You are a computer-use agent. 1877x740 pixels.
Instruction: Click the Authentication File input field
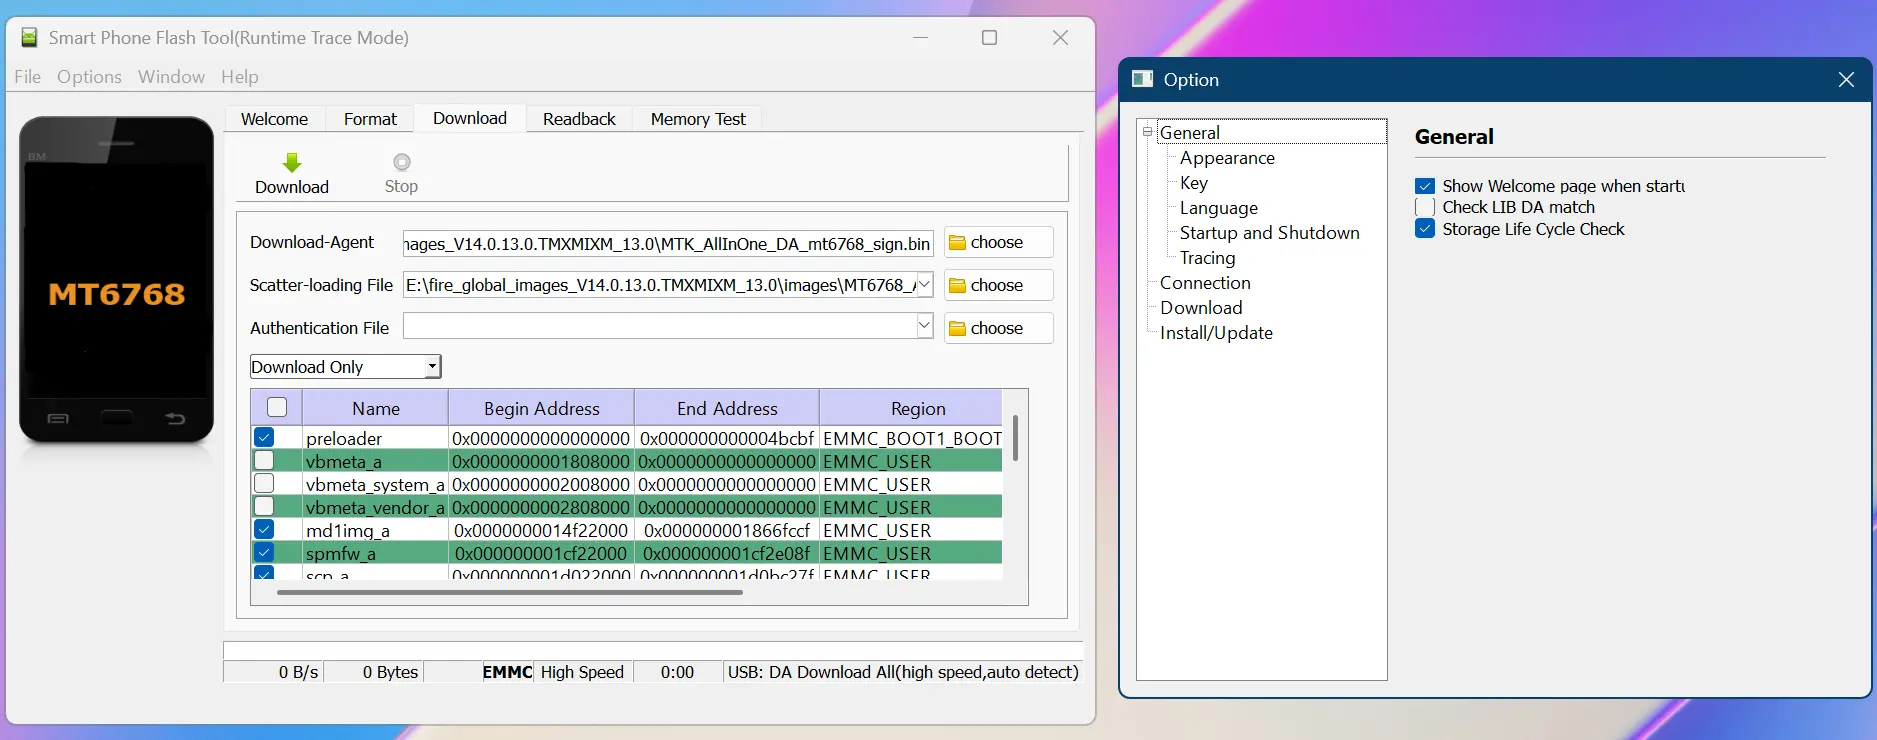pos(659,326)
